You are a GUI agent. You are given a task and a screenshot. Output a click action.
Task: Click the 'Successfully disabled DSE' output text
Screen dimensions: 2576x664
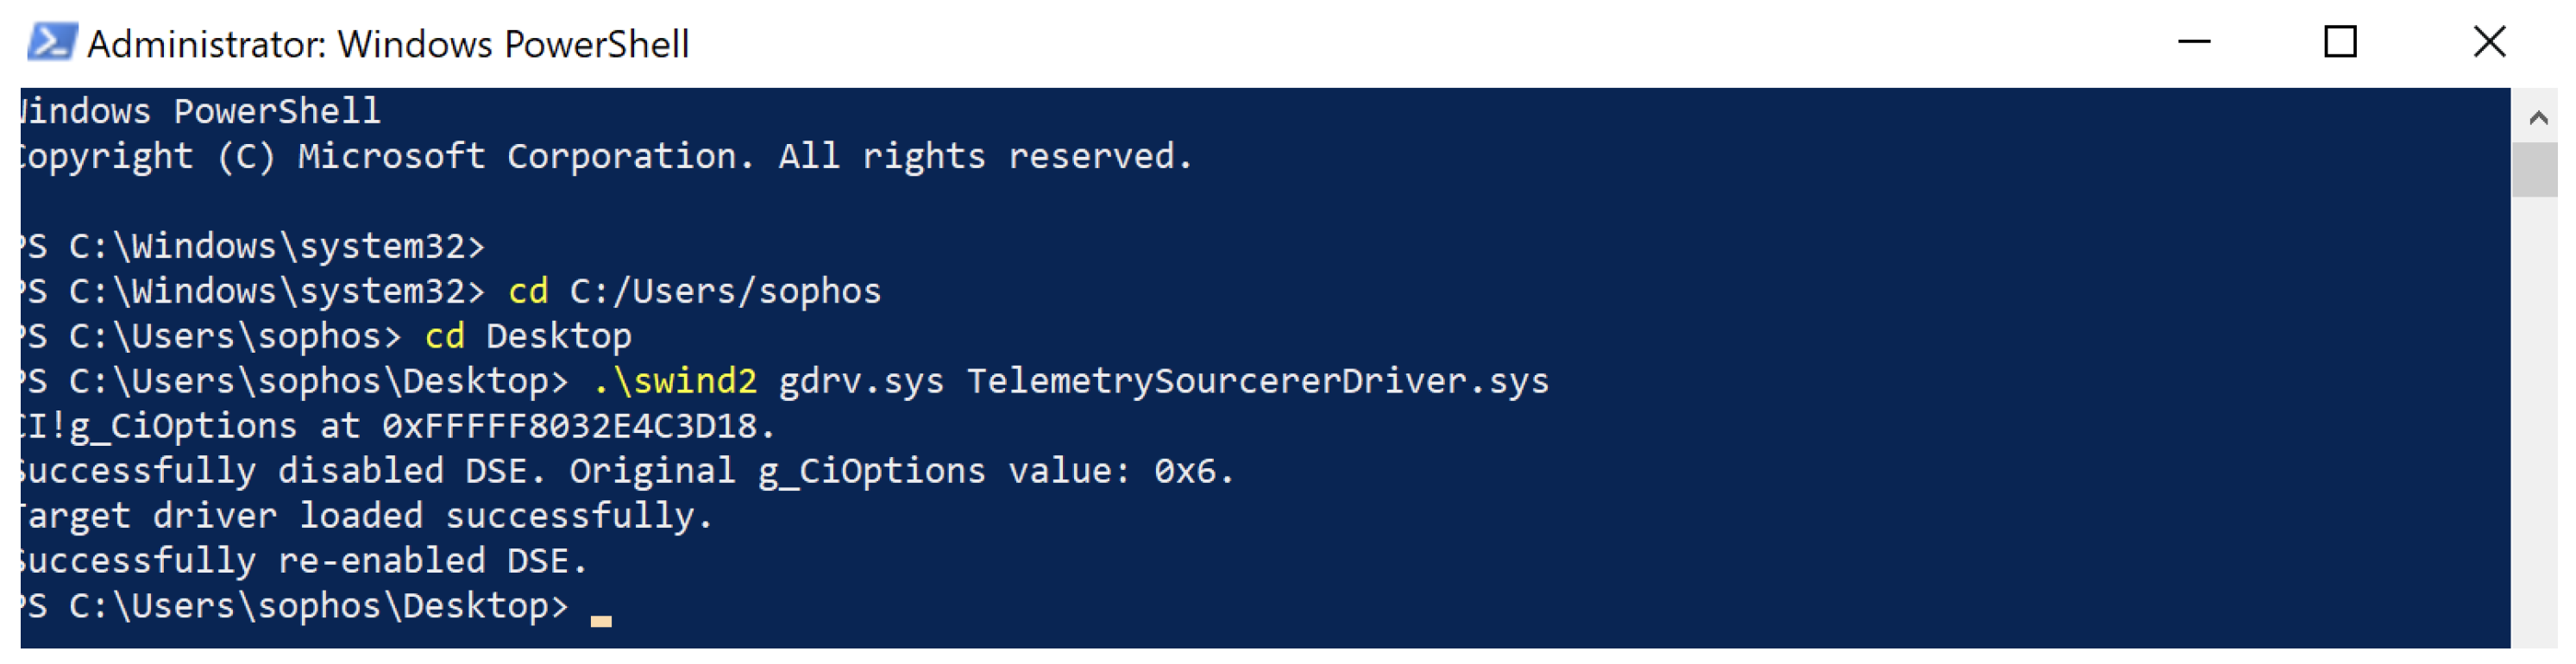280,472
